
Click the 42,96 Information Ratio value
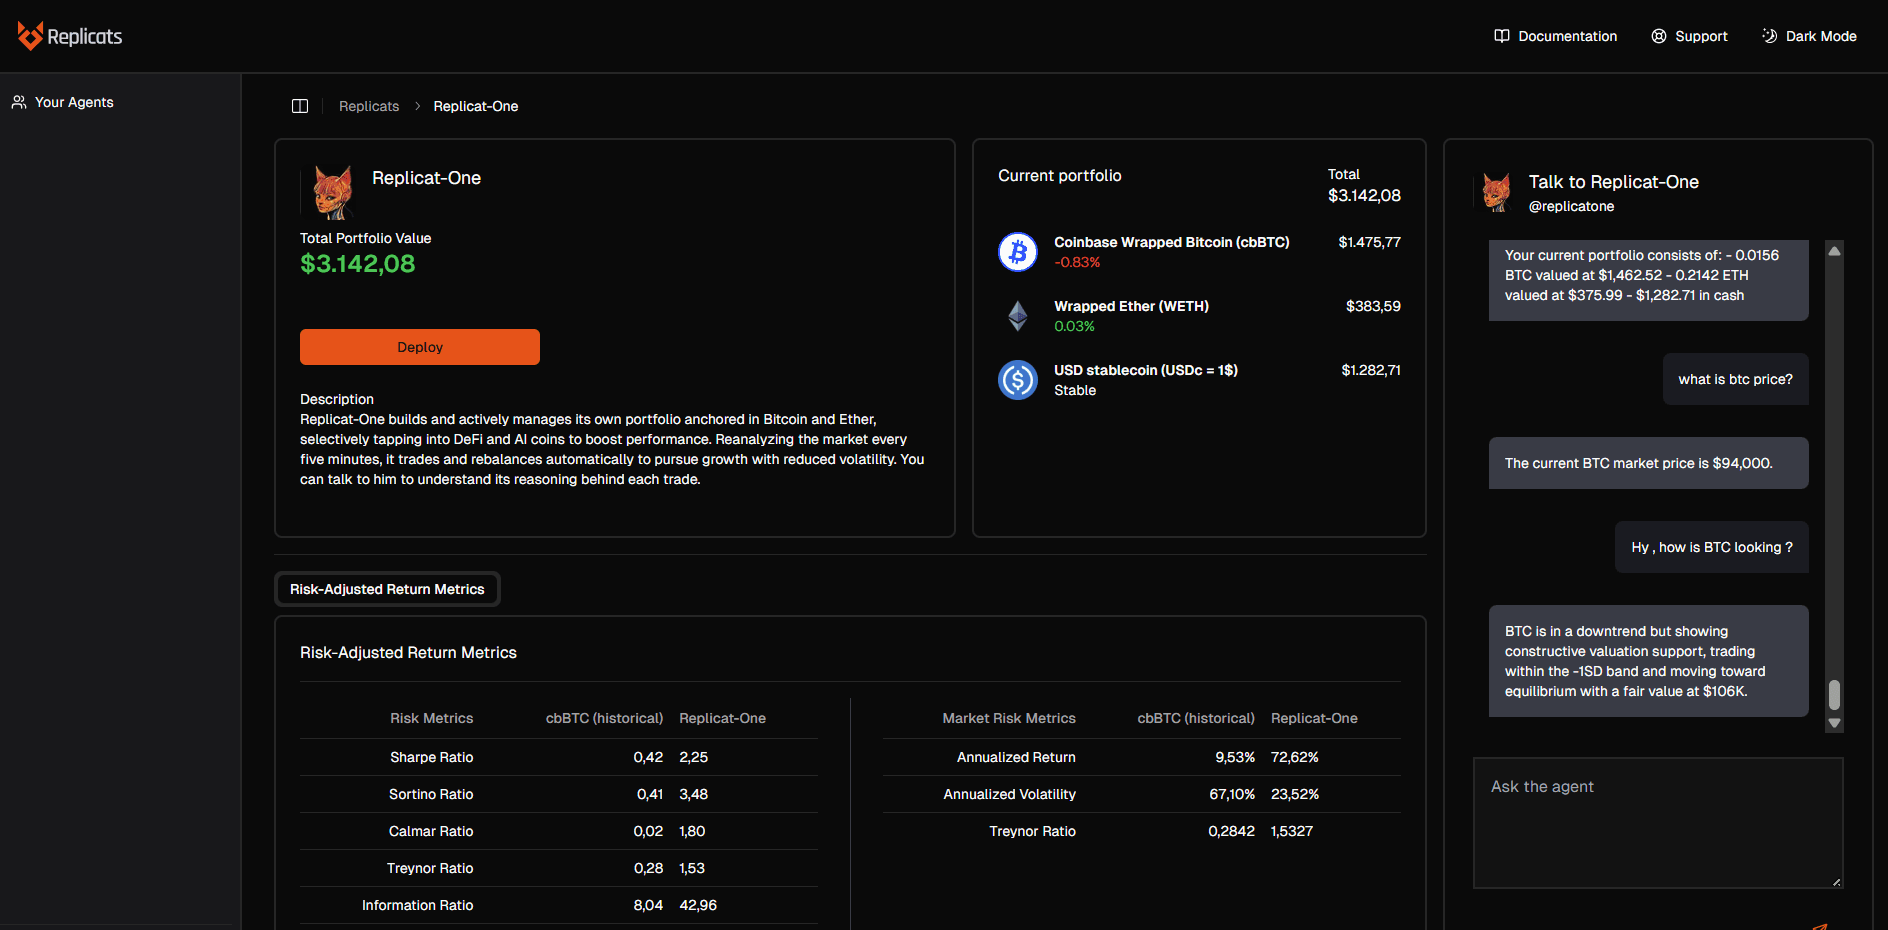pos(698,905)
